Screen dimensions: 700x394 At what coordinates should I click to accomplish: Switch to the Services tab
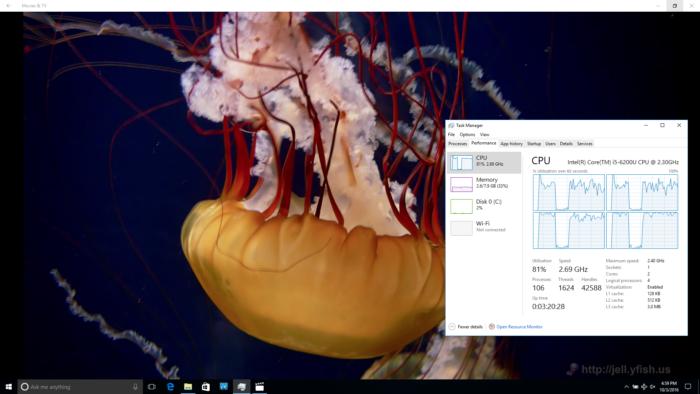[x=584, y=144]
